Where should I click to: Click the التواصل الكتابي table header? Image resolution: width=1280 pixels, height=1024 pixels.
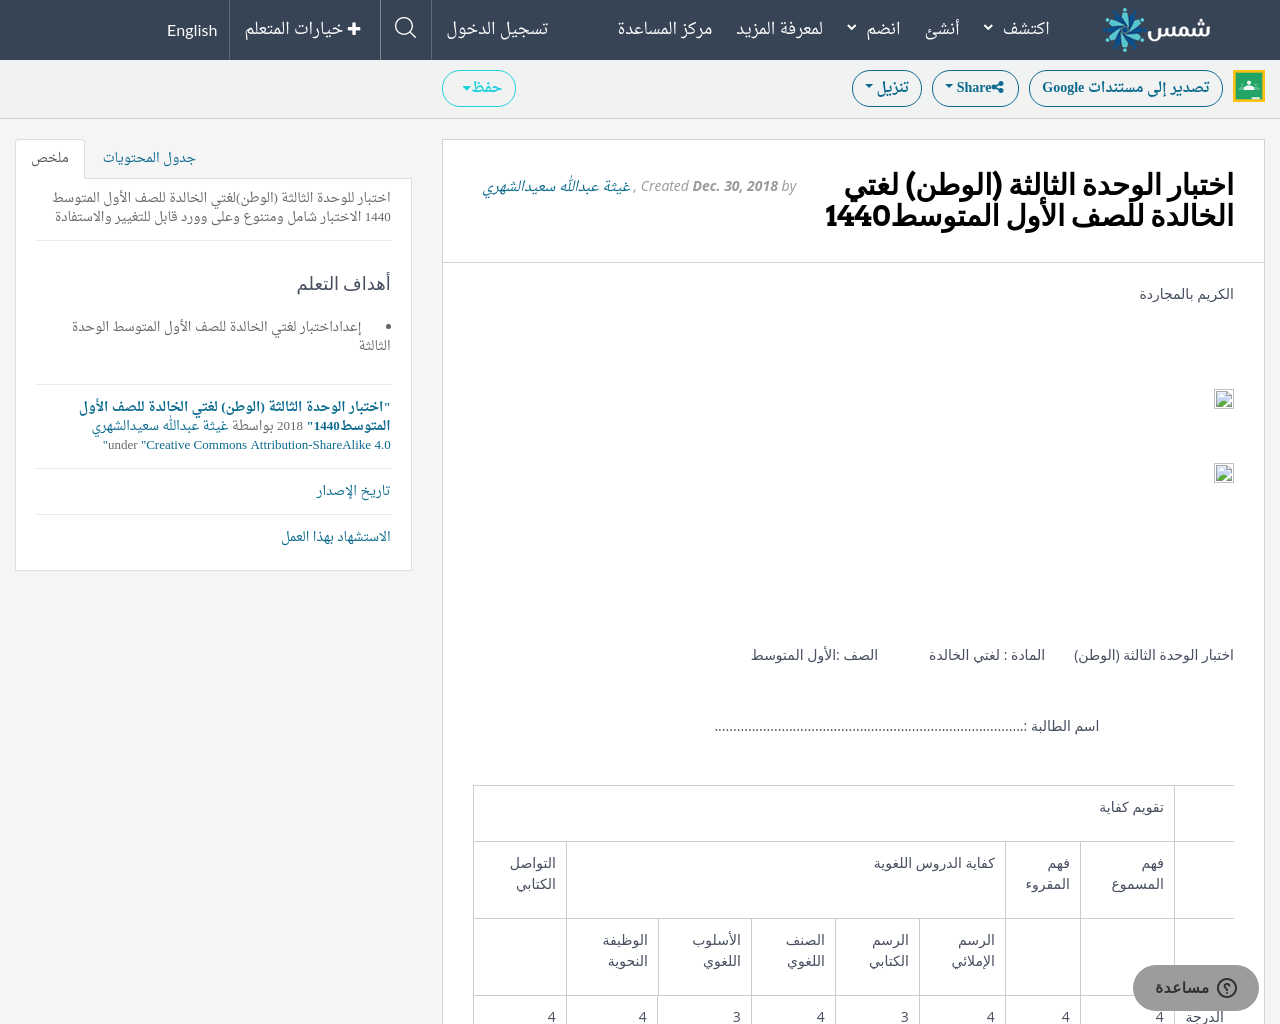click(520, 879)
